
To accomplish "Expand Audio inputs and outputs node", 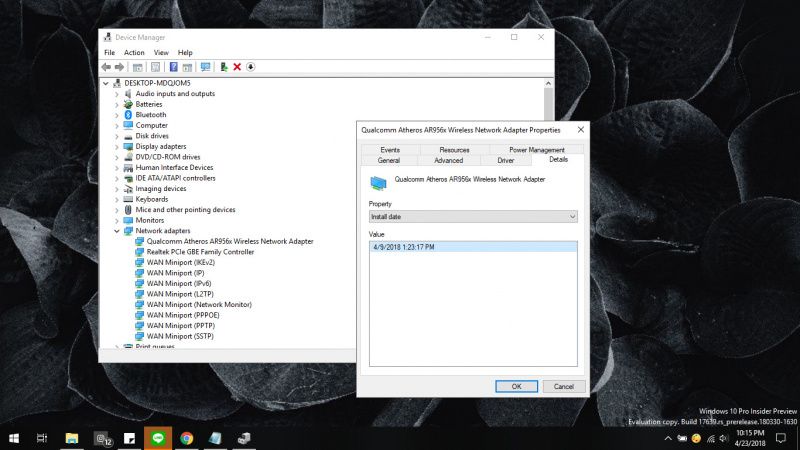I will pos(117,94).
